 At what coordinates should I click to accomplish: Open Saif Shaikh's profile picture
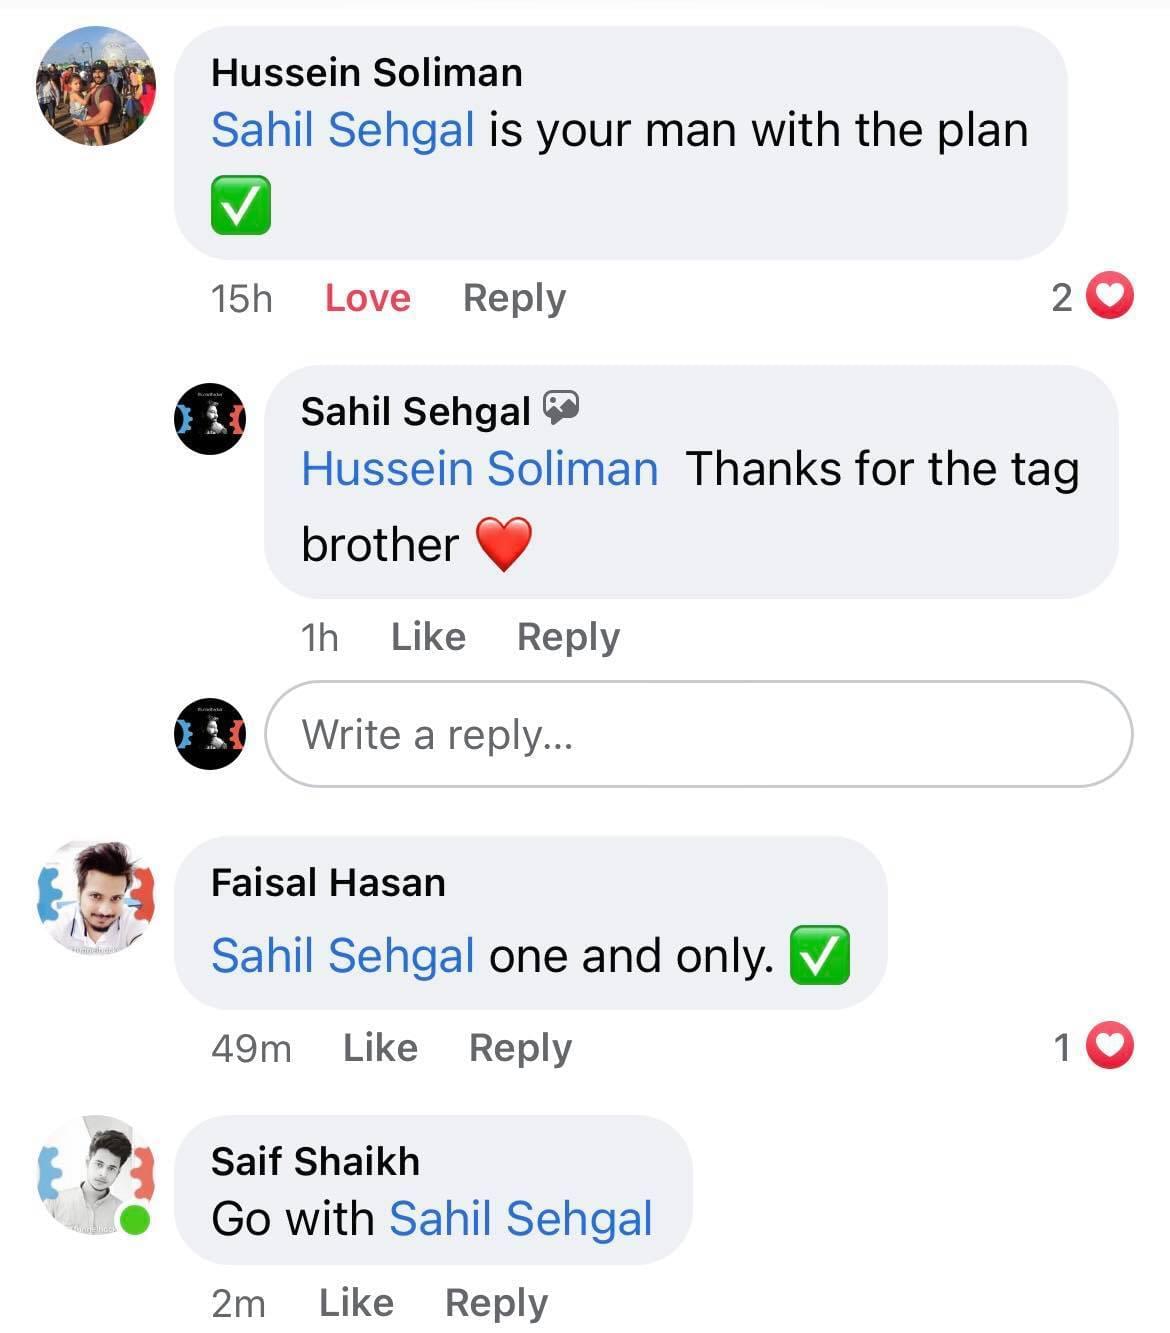pos(96,1175)
